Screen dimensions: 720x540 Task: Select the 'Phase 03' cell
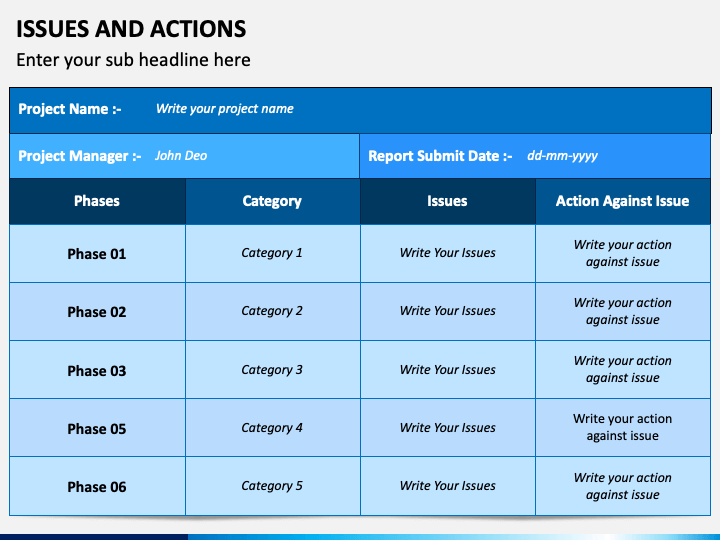coord(97,370)
